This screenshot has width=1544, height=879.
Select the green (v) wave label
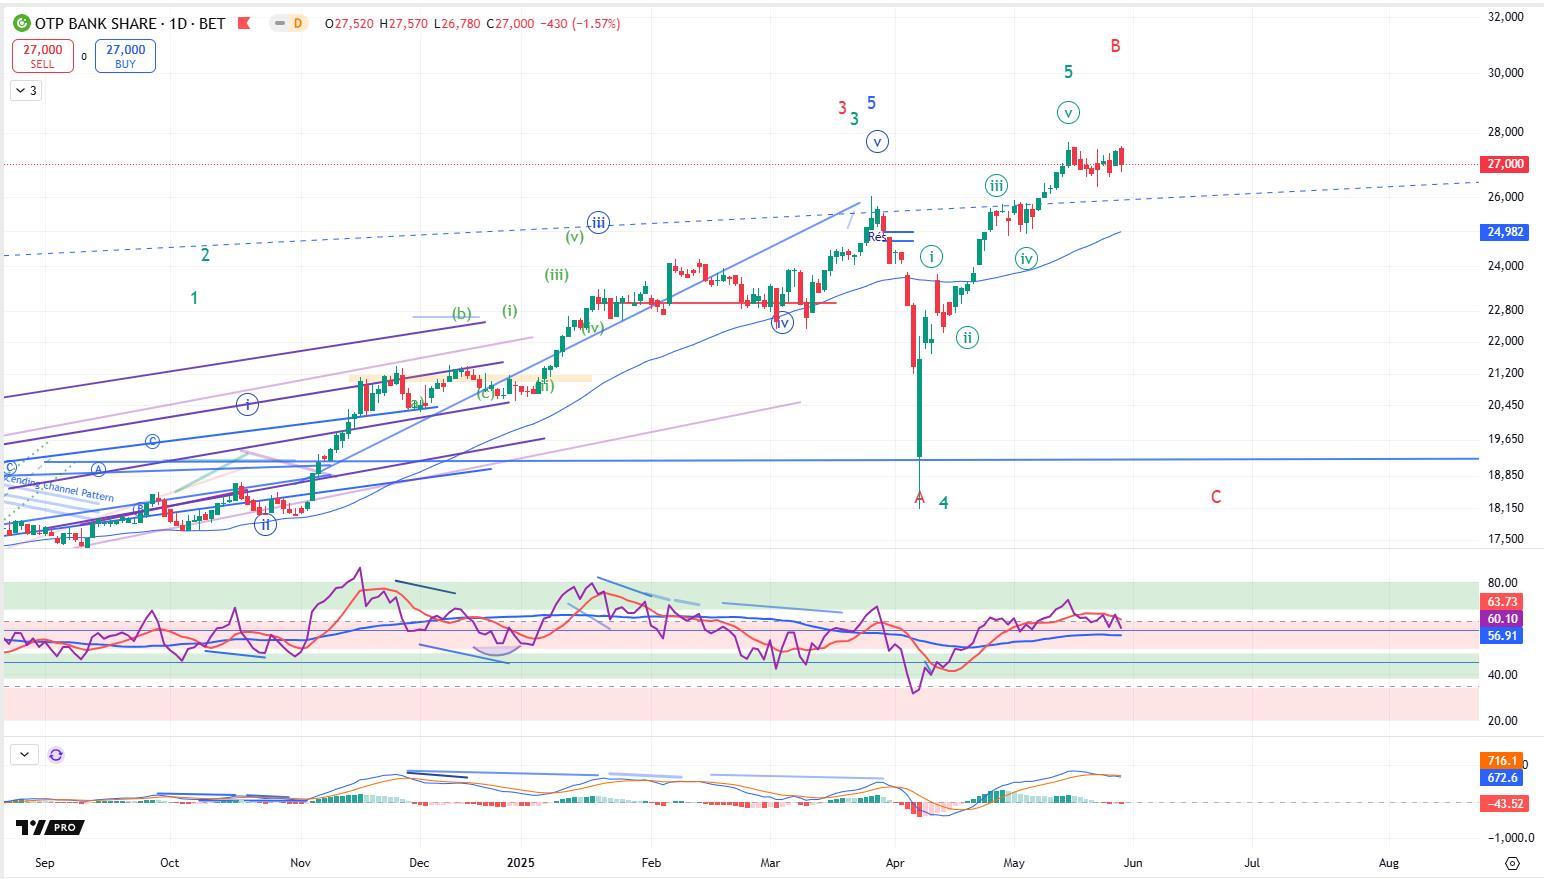[574, 237]
